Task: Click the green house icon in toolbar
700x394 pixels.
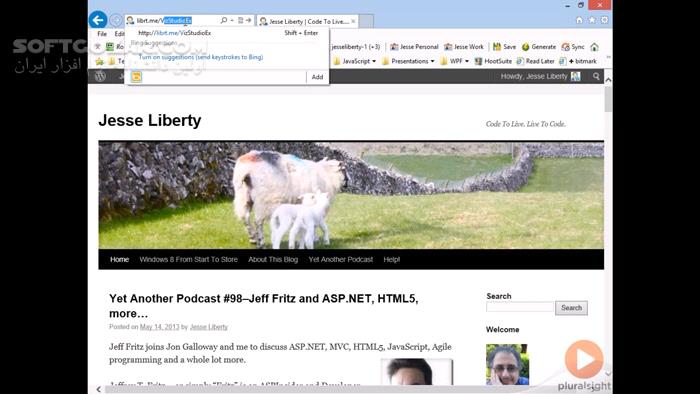Action: point(594,47)
